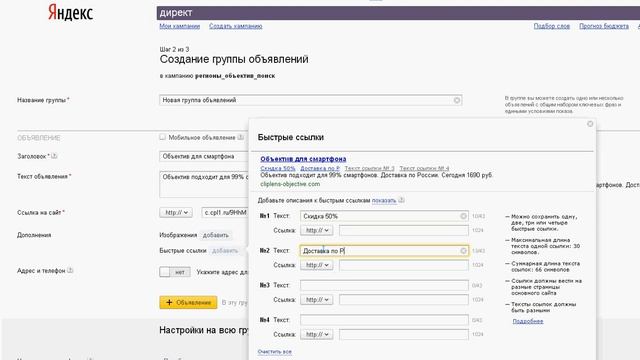Image resolution: width=640 pixels, height=360 pixels.
Task: Toggle Адрес и телефон switch
Action: pos(175,272)
